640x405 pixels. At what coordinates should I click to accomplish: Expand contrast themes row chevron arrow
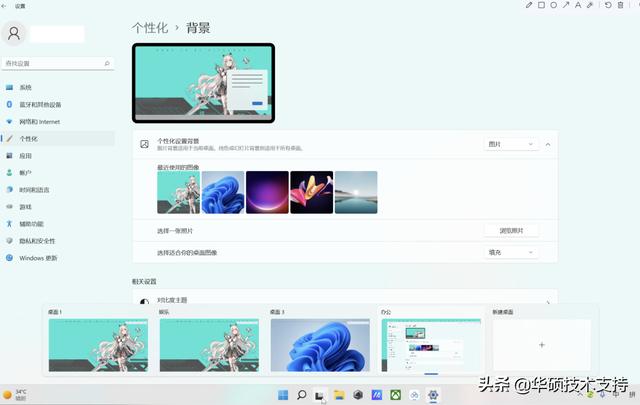pos(548,302)
